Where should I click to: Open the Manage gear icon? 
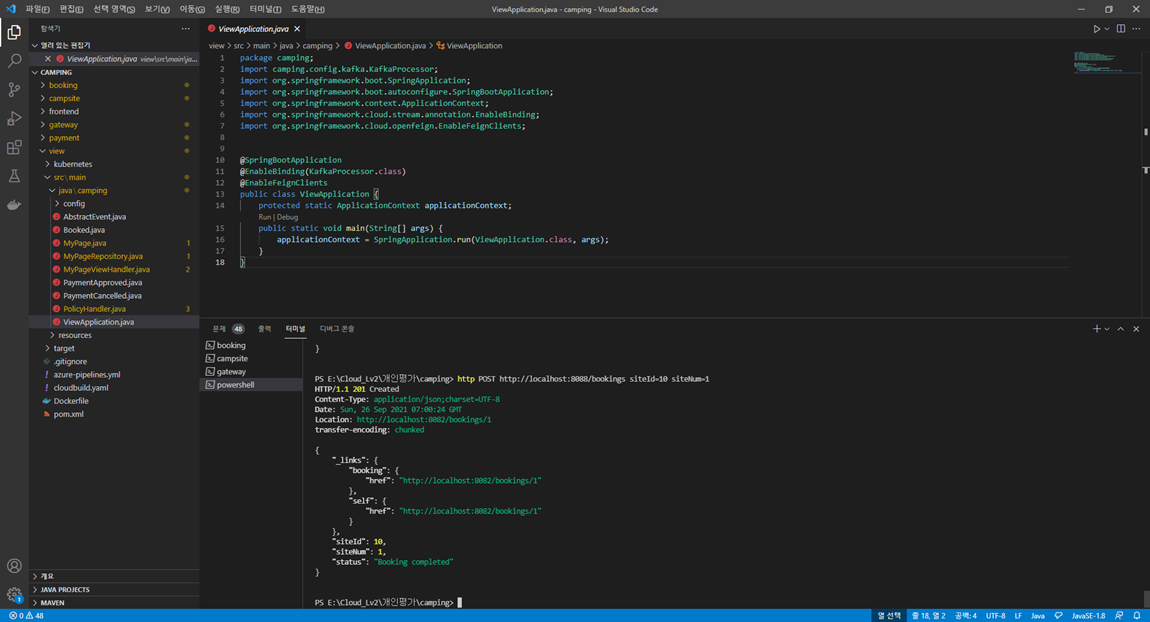click(x=14, y=595)
